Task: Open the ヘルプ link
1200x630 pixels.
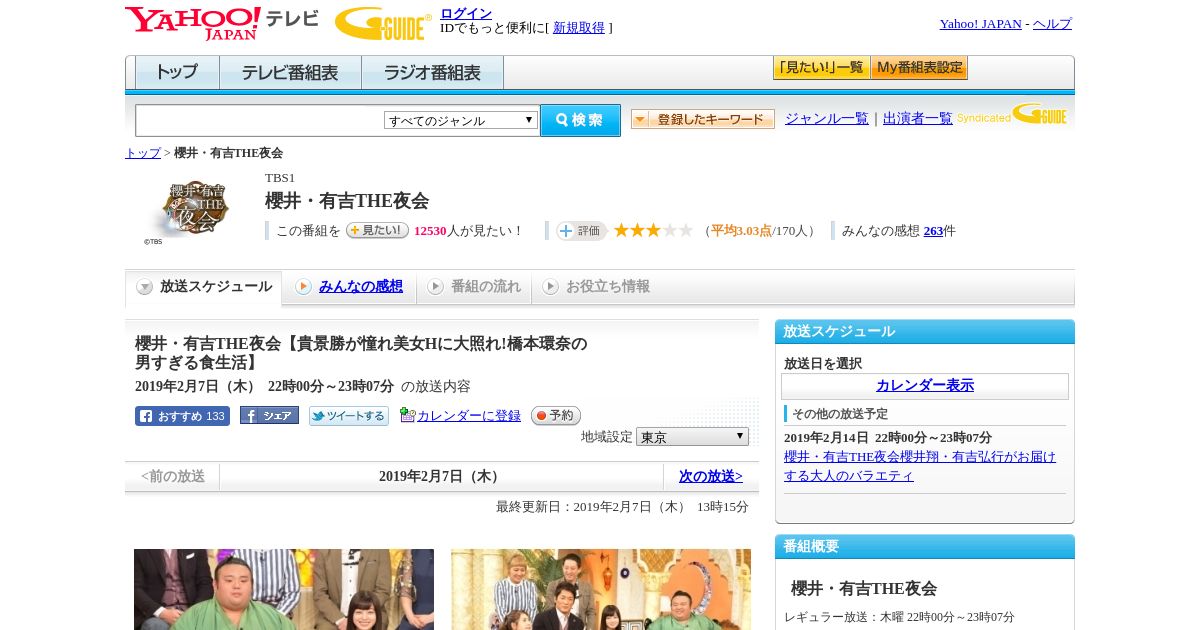Action: pos(1052,24)
